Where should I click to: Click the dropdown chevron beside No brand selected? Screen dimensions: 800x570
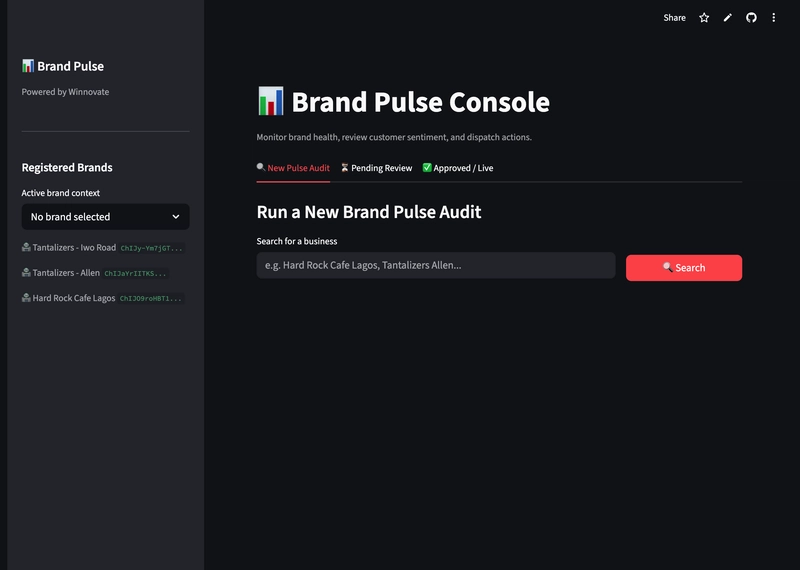pos(176,217)
